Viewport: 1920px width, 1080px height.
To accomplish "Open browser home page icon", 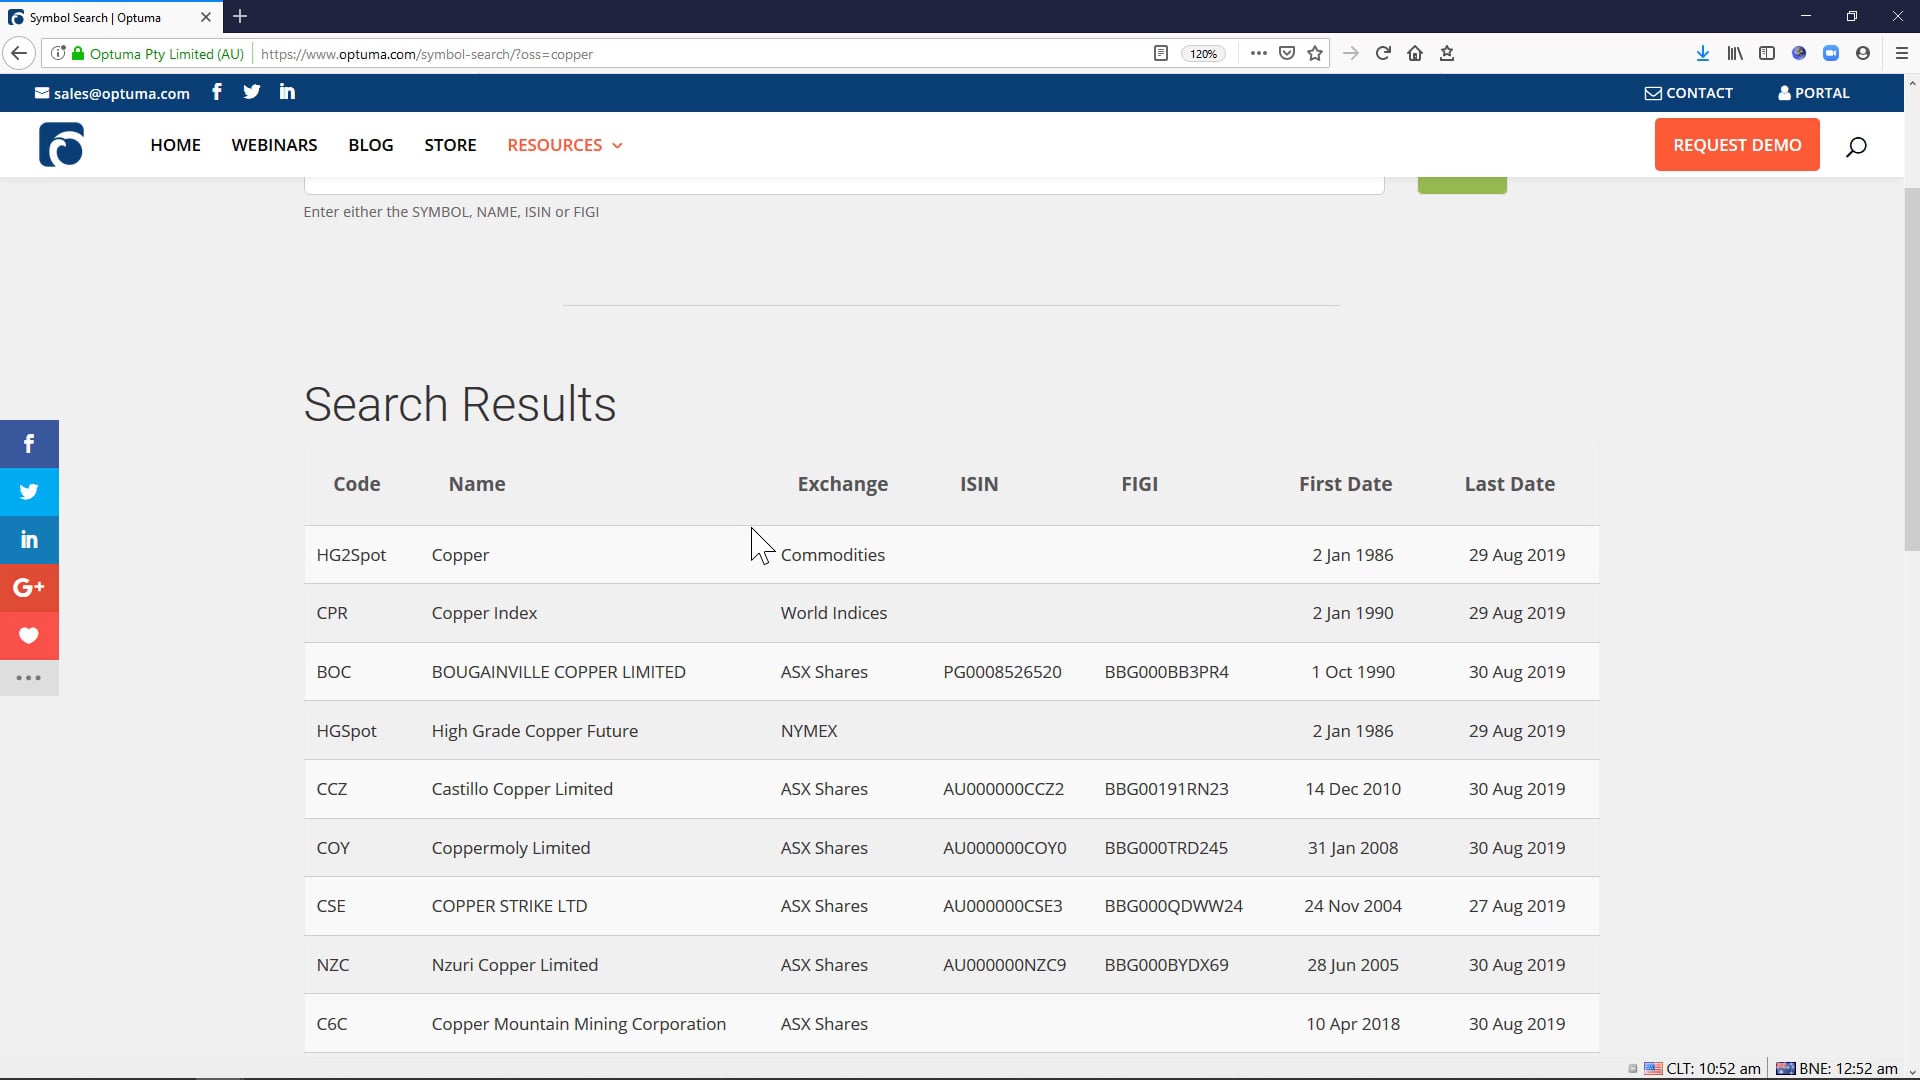I will pyautogui.click(x=1415, y=54).
